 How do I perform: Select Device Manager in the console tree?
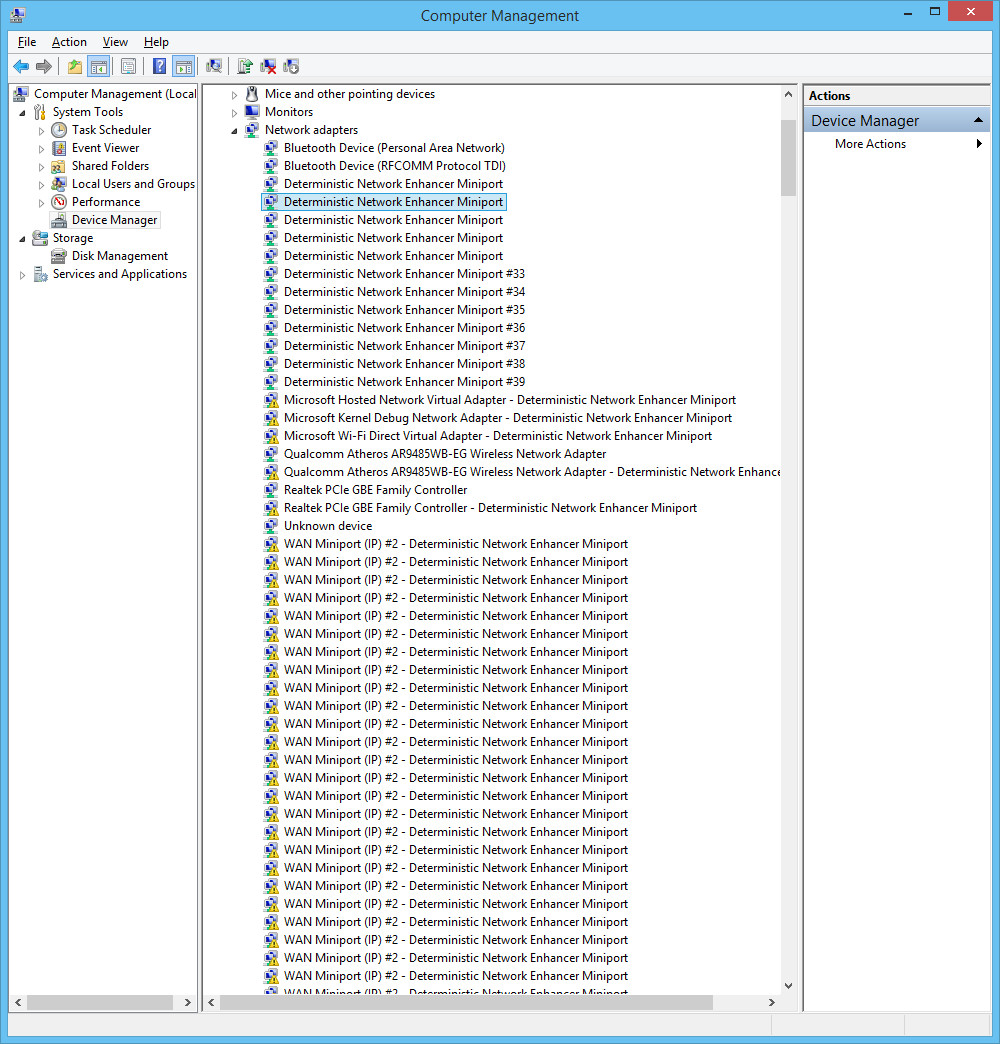coord(115,220)
